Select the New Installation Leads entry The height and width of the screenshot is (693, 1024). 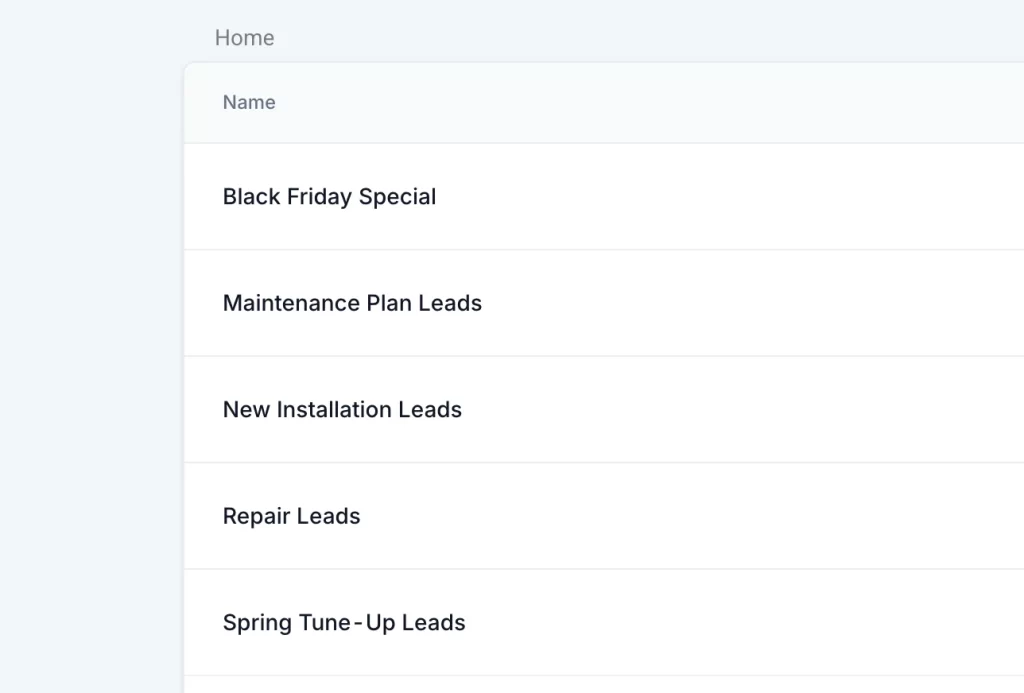(342, 410)
